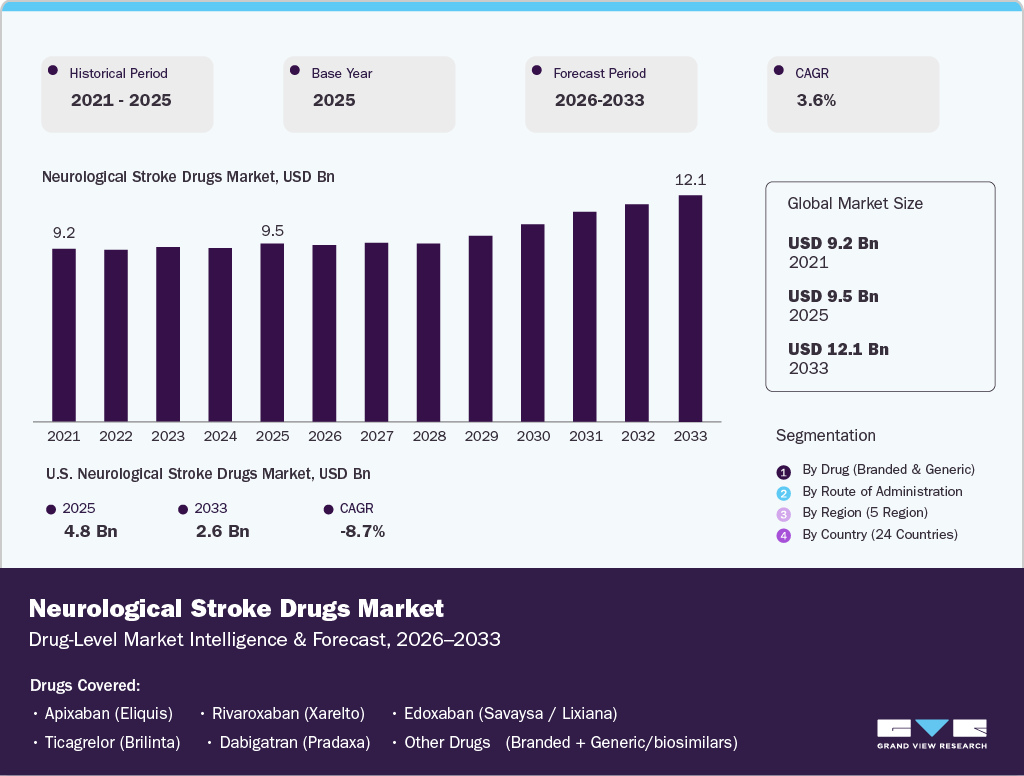Click 'By Region (5 Region)' text
The image size is (1024, 776).
(865, 513)
